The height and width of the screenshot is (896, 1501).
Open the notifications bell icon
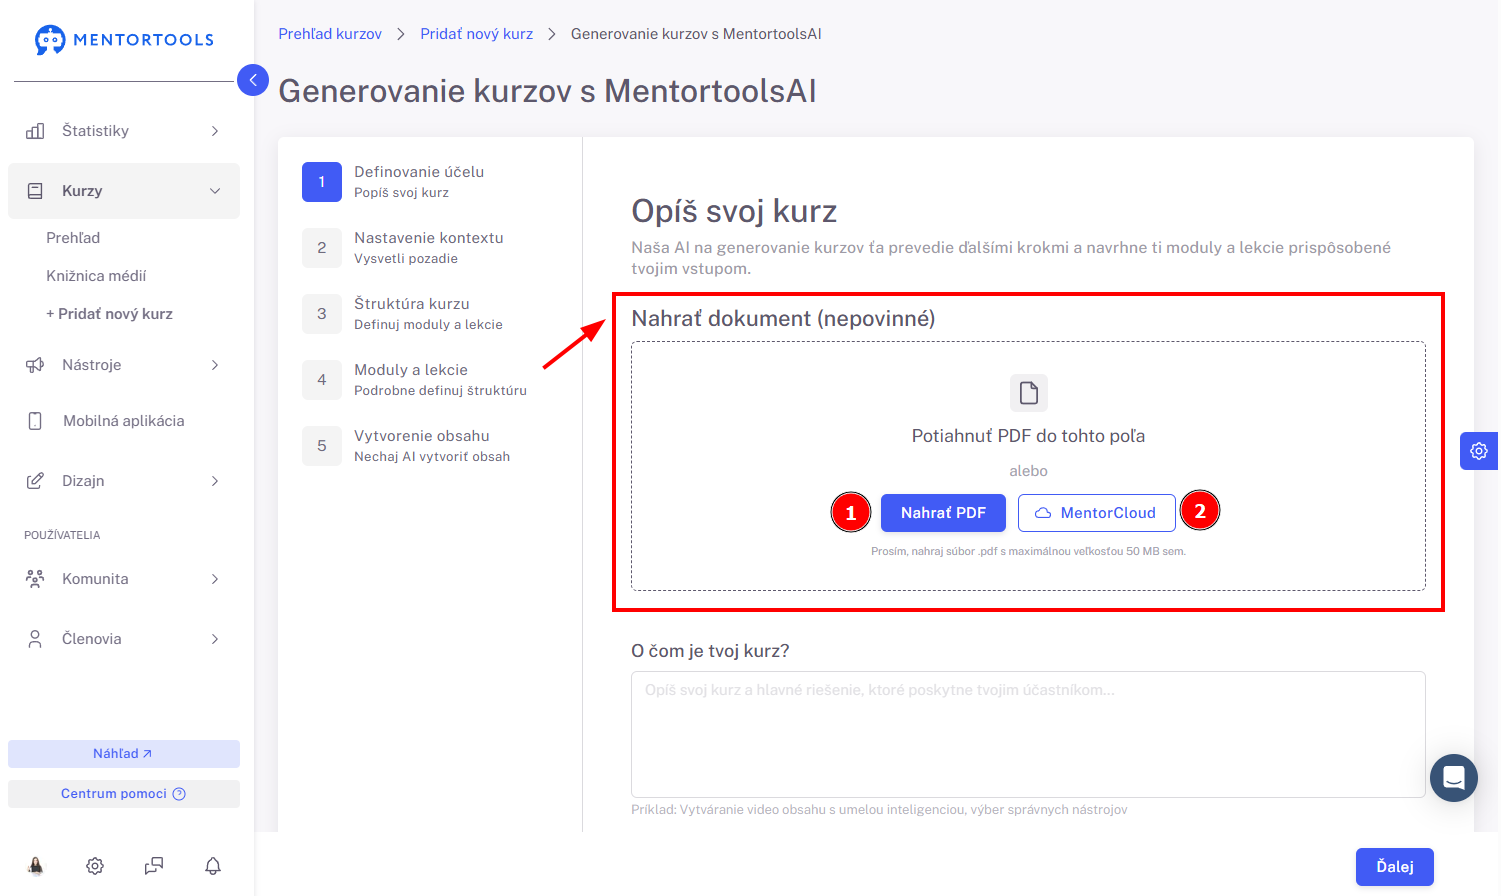click(x=213, y=866)
